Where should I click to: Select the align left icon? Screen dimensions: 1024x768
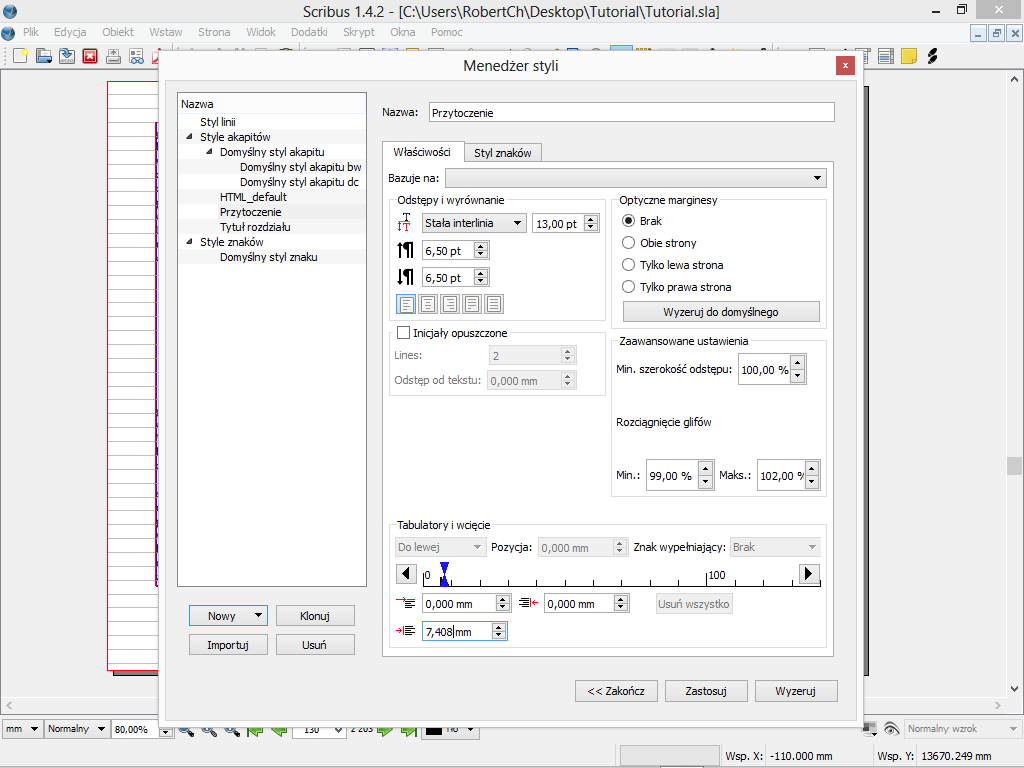click(407, 305)
